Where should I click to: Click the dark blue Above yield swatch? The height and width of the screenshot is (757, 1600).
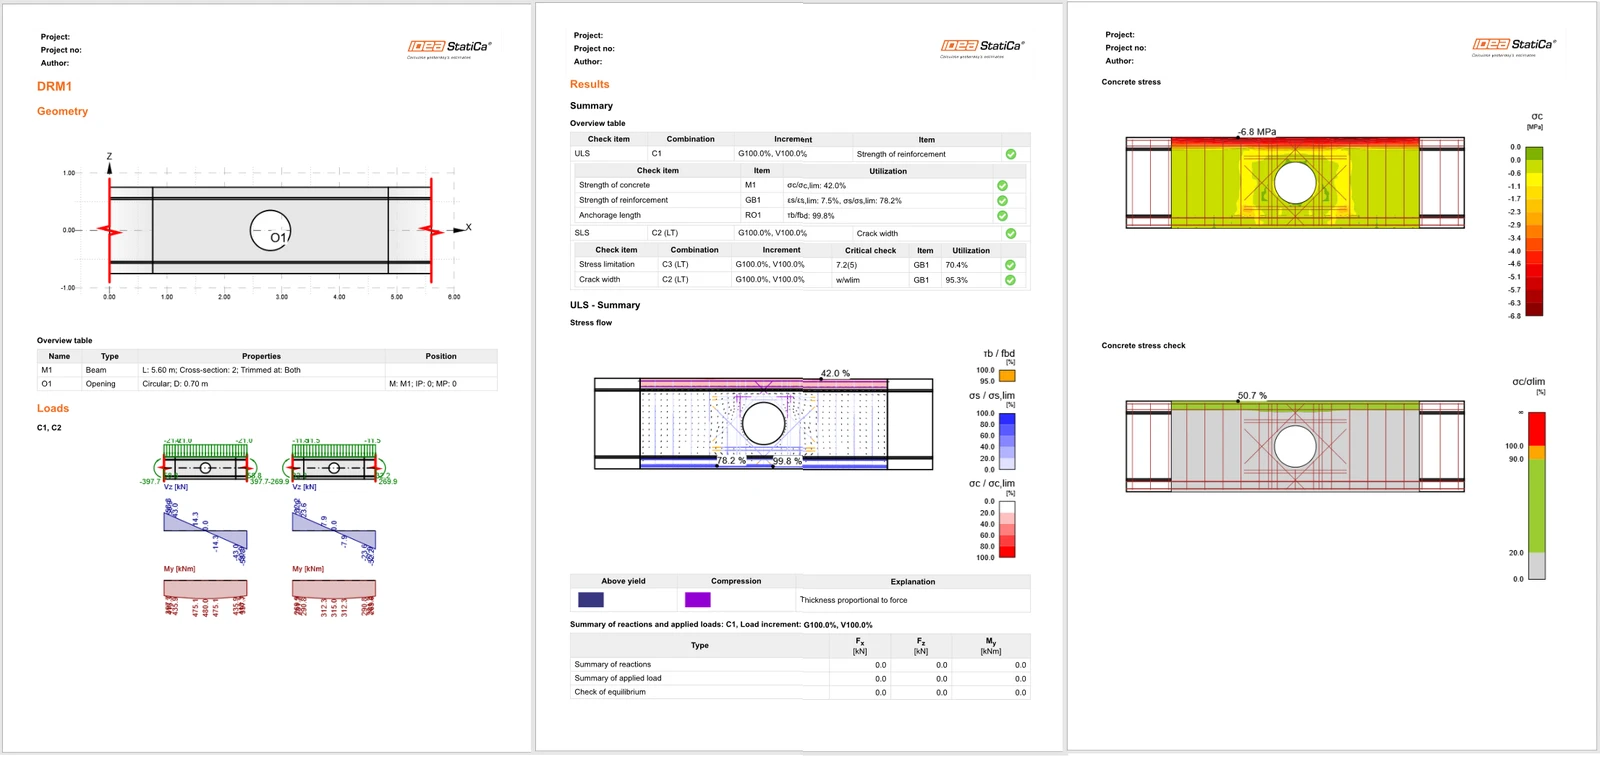pos(591,600)
